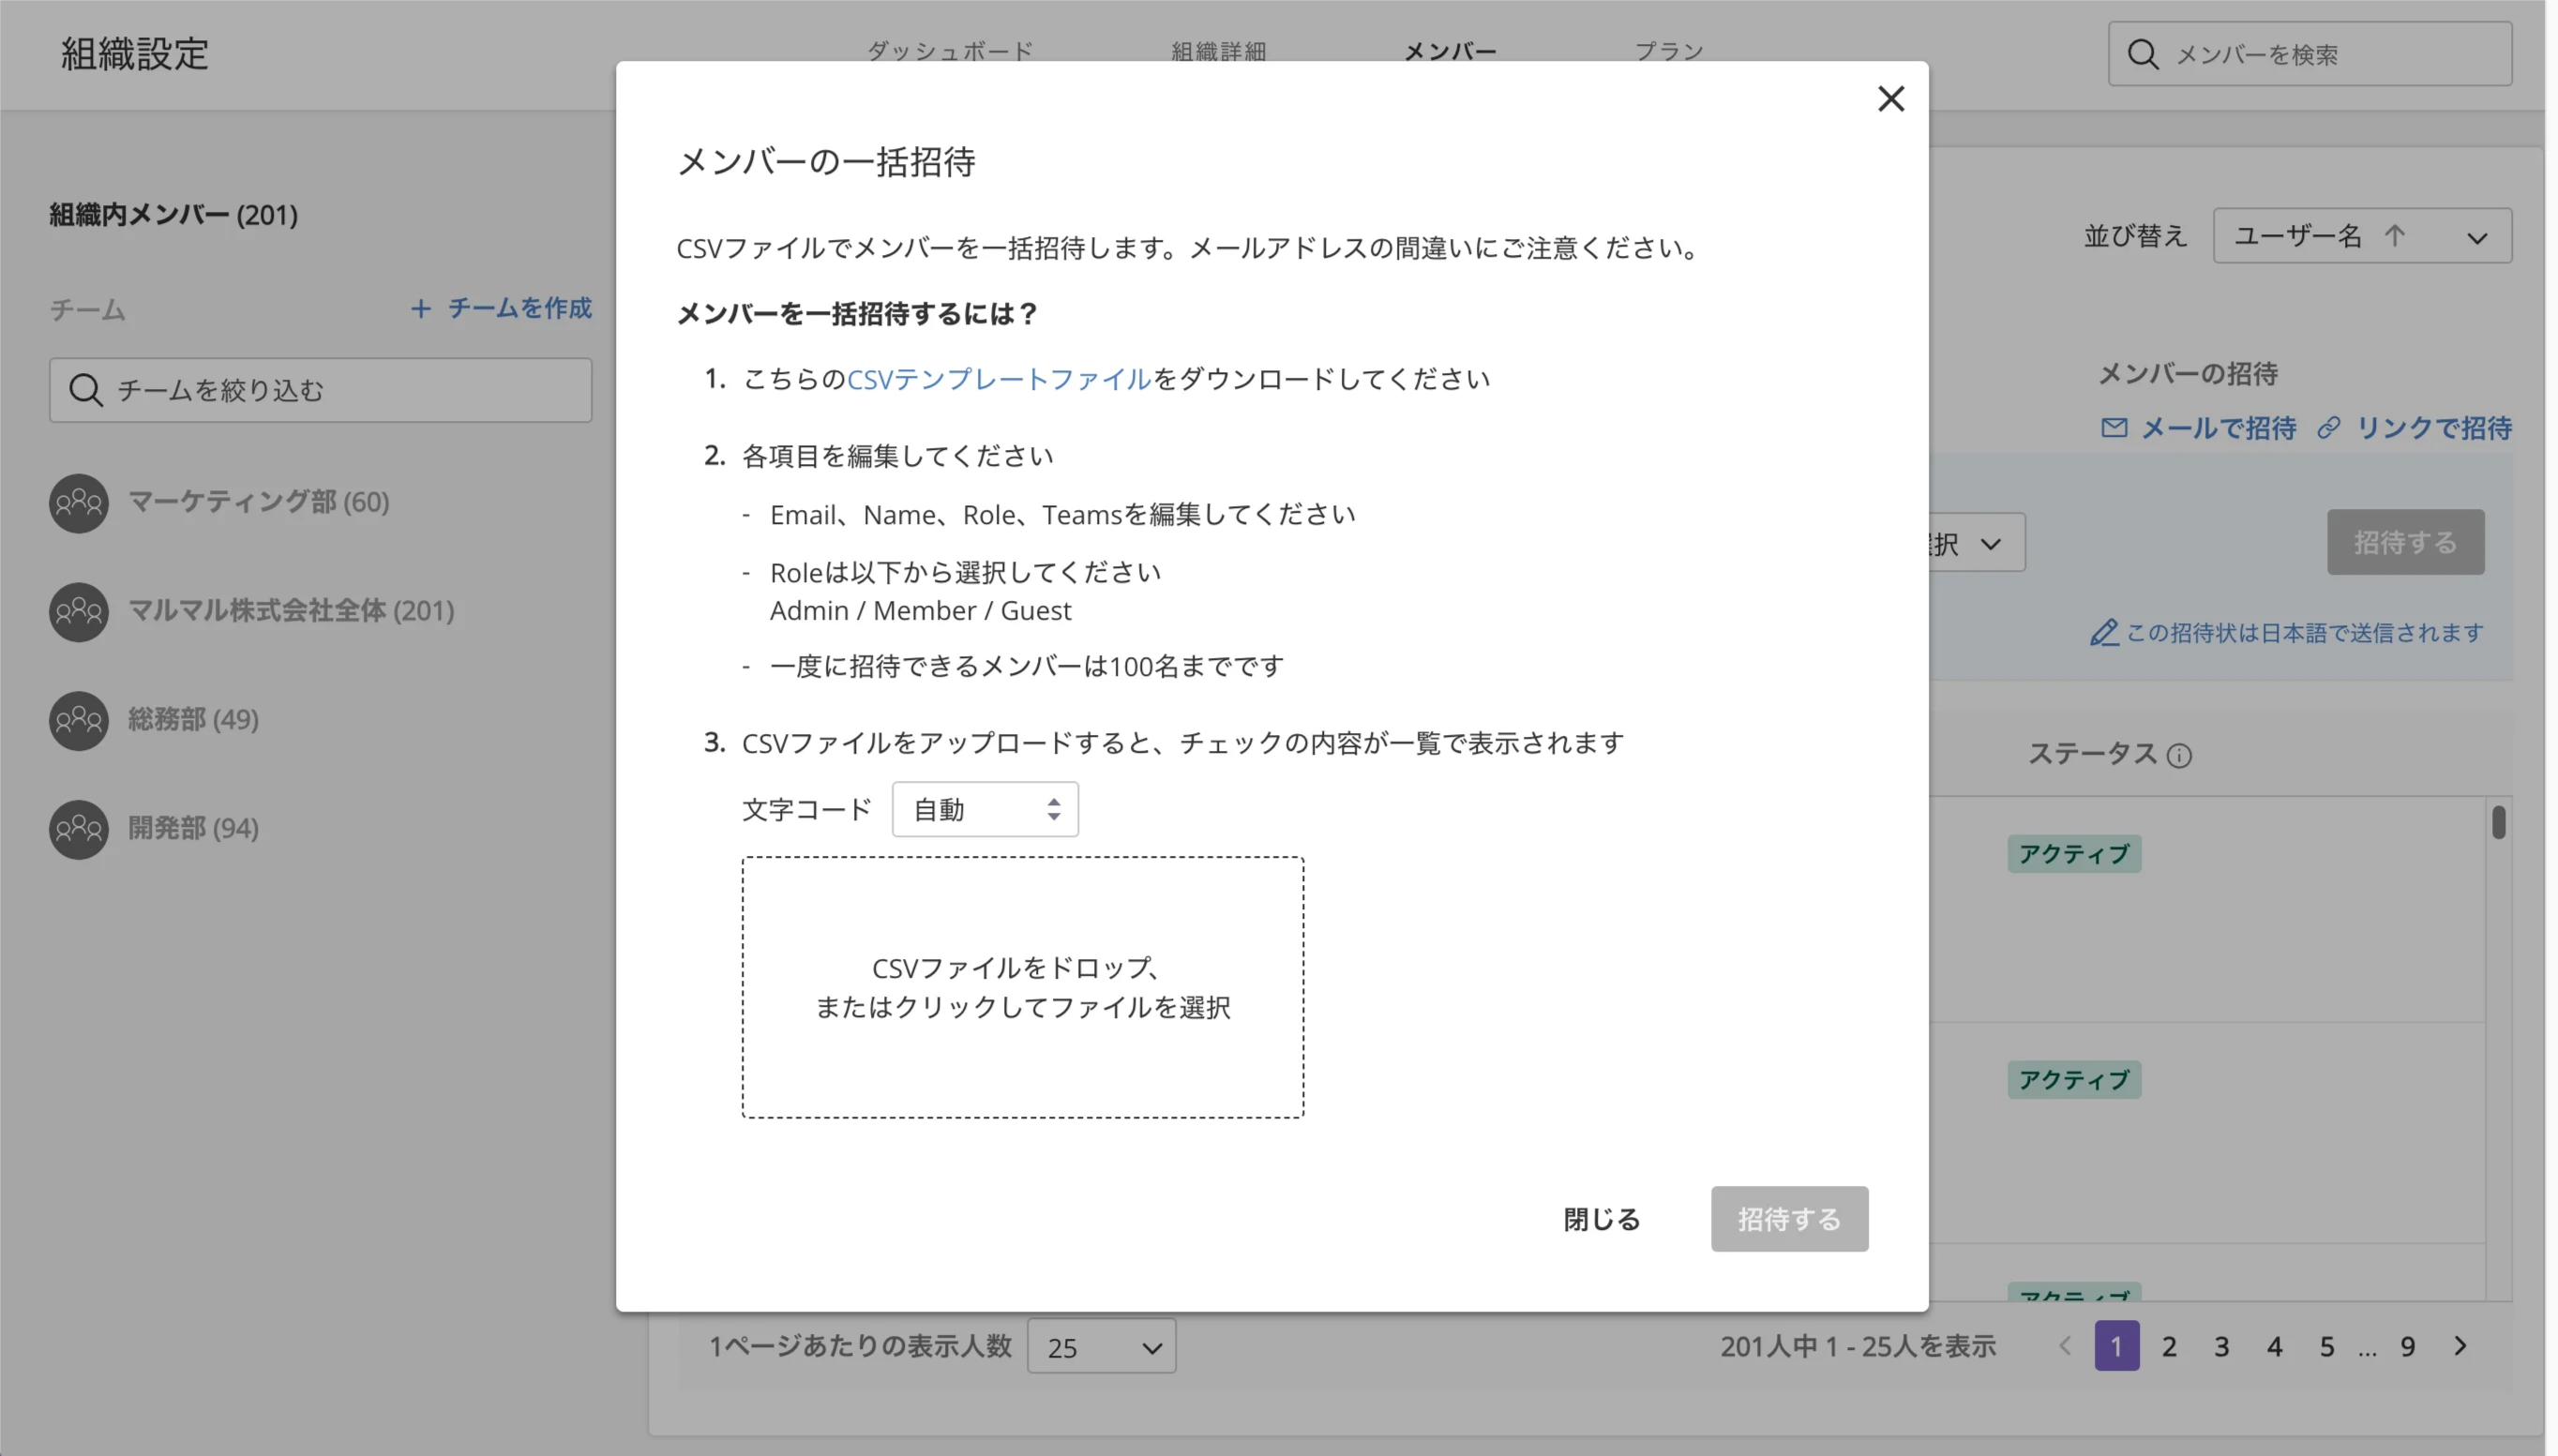
Task: Click the second アクティブ status badge
Action: pos(2074,1080)
